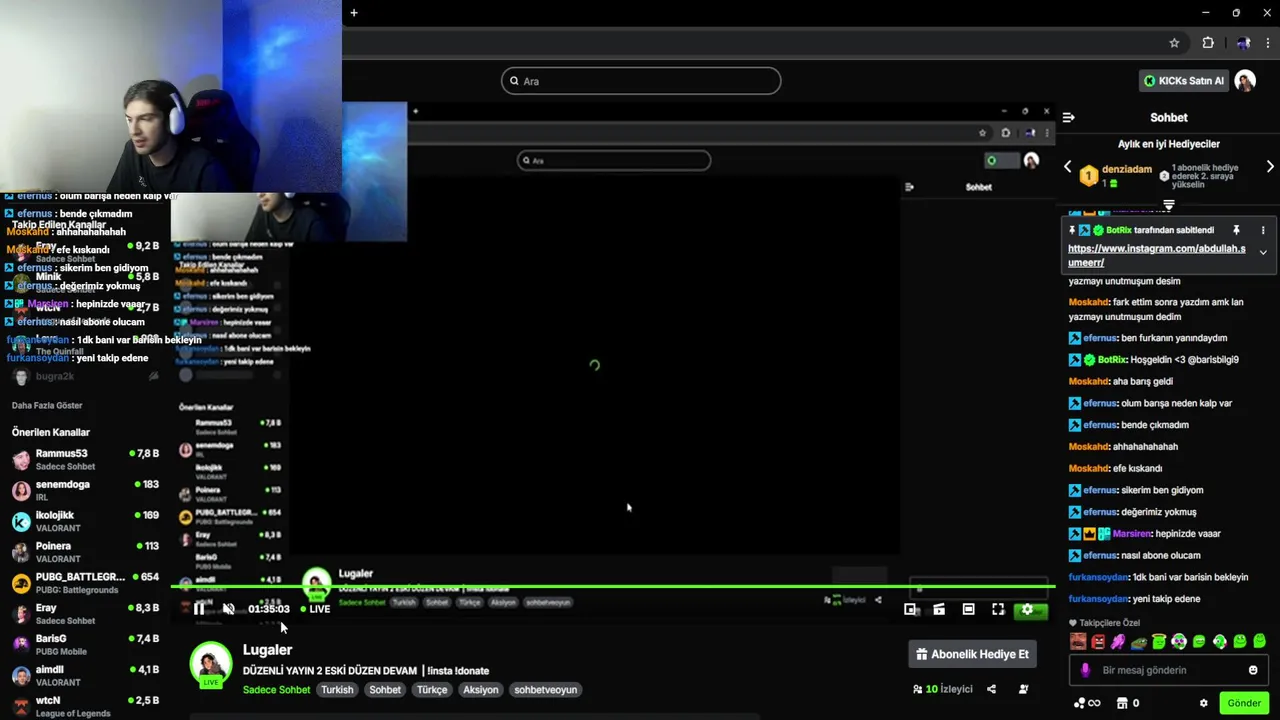Share the stream via share icon
Viewport: 1280px width, 720px height.
pyautogui.click(x=991, y=689)
